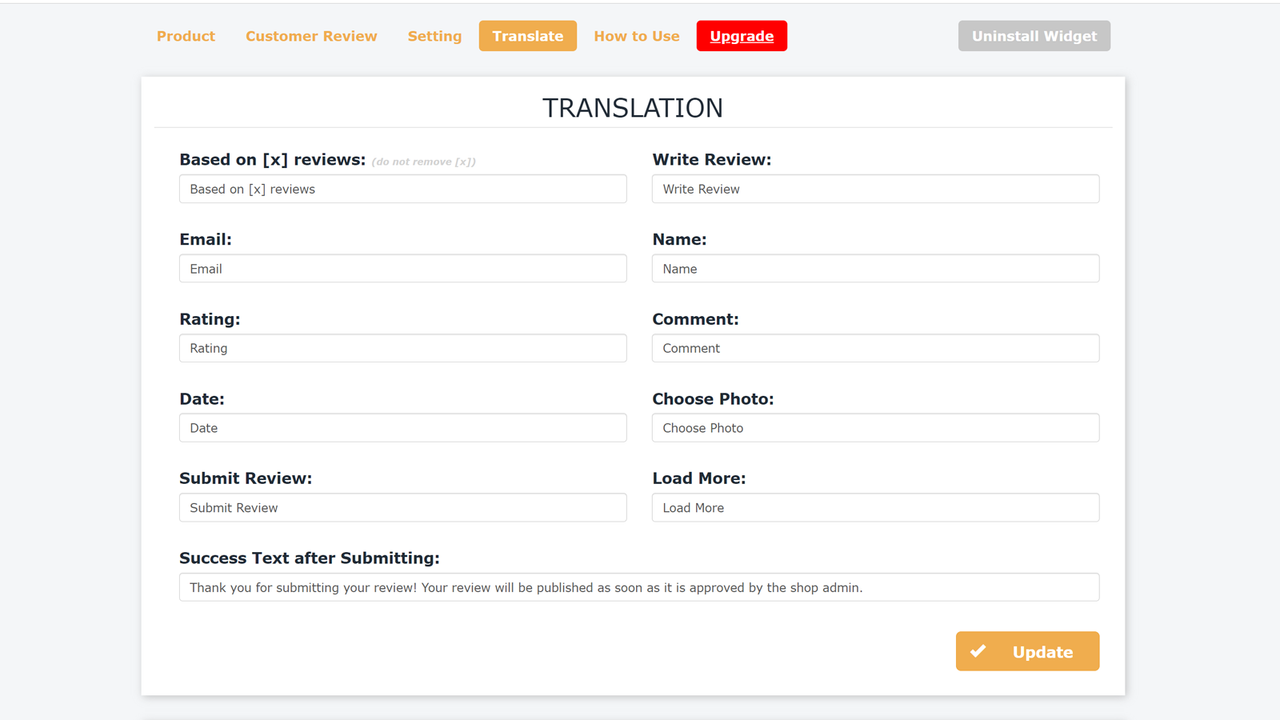
Task: Select the Success Text after Submitting field
Action: pyautogui.click(x=639, y=587)
